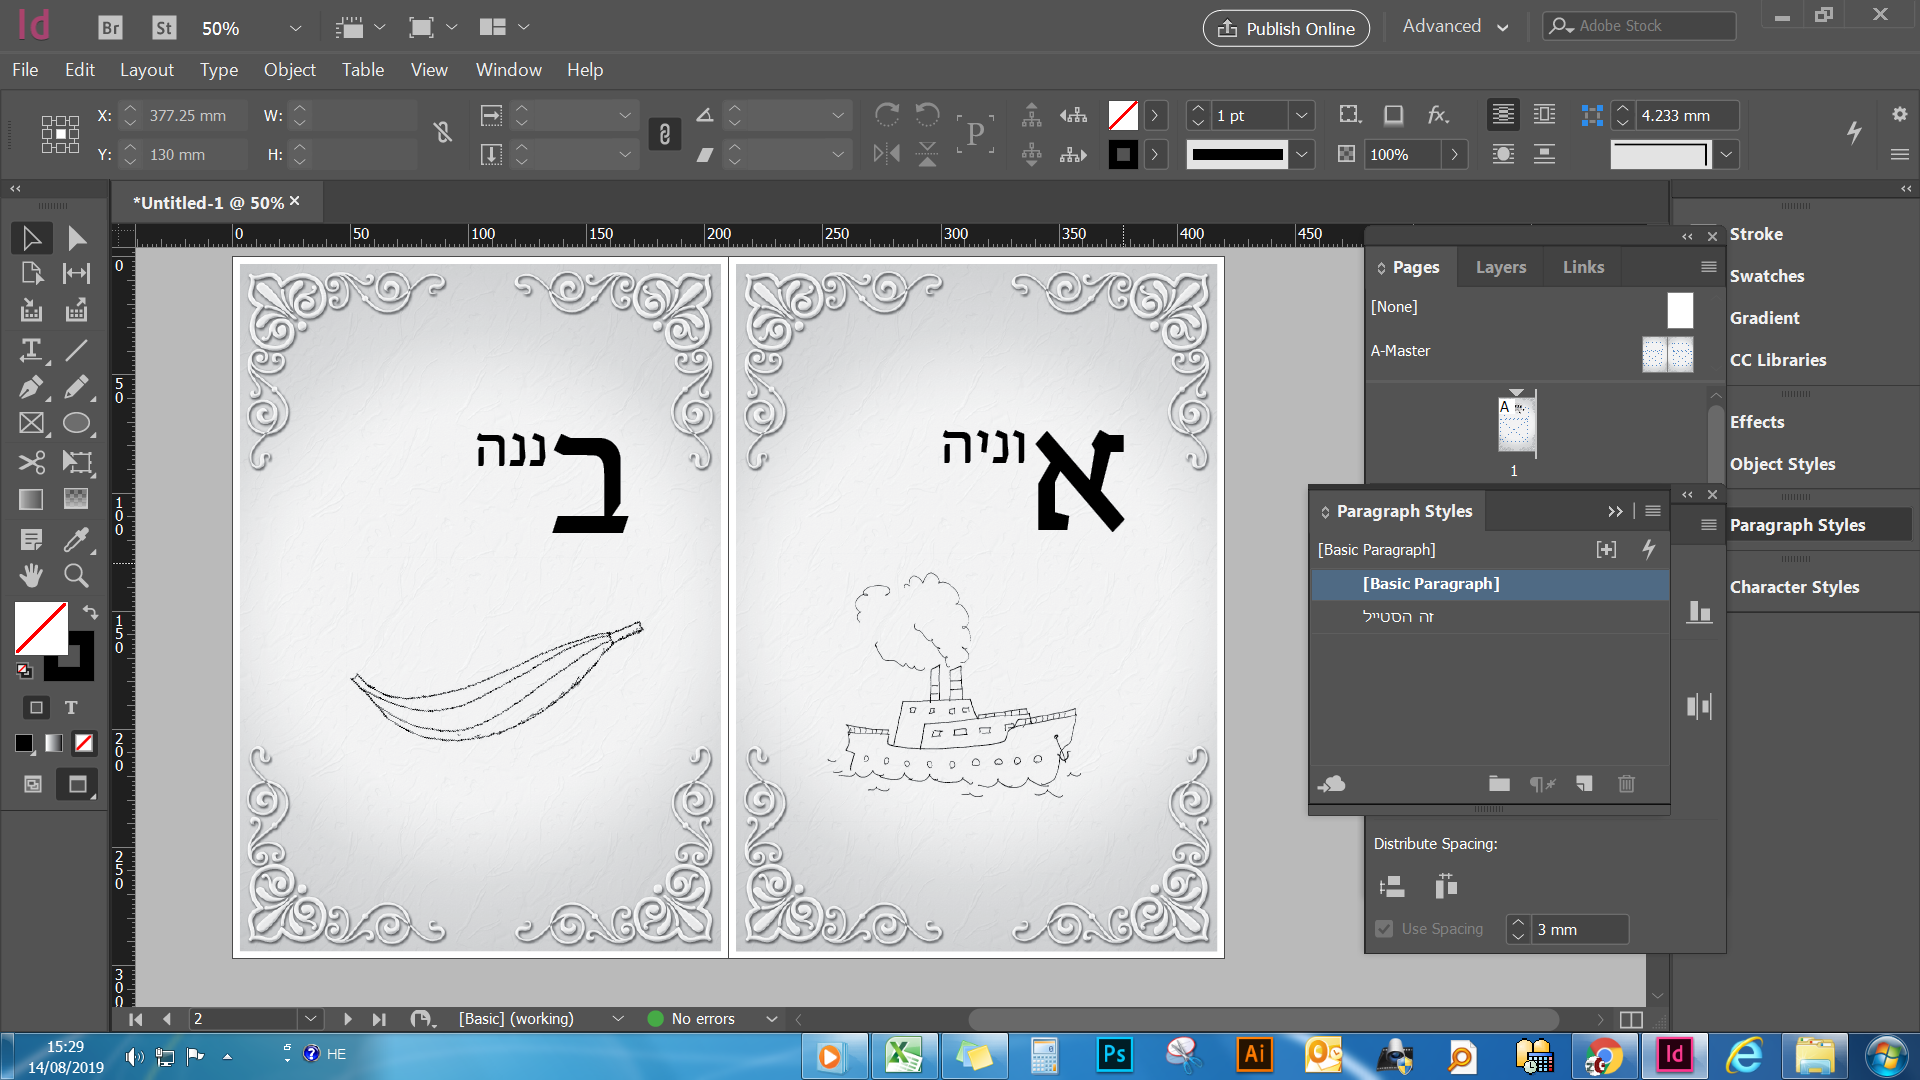Select the Type tool
Screen dimensions: 1920x1080
(x=31, y=350)
